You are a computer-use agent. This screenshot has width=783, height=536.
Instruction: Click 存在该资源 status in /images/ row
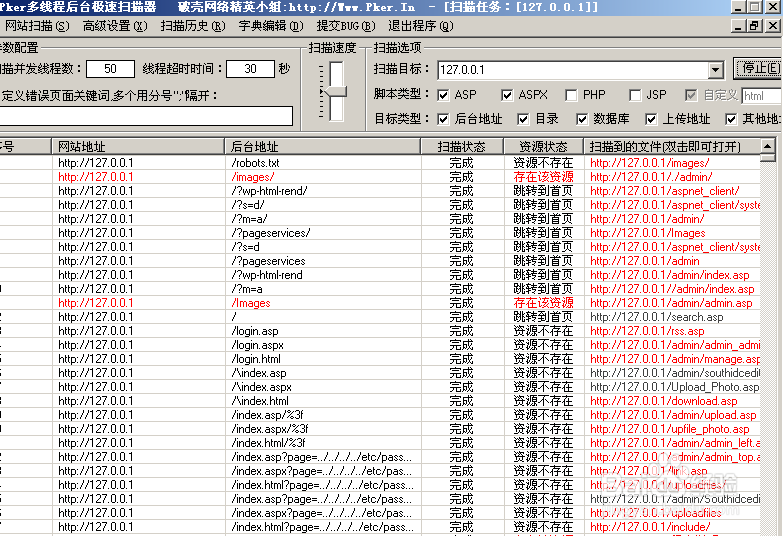[x=543, y=177]
